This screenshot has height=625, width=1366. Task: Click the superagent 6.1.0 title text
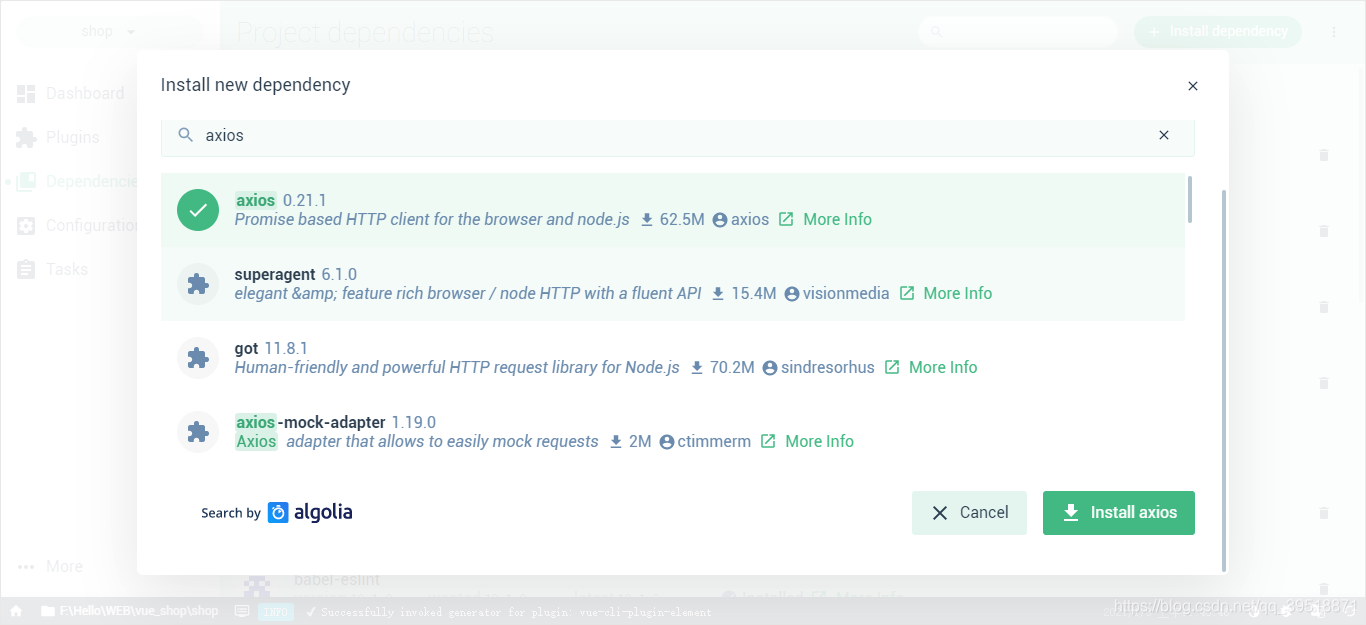coord(295,274)
